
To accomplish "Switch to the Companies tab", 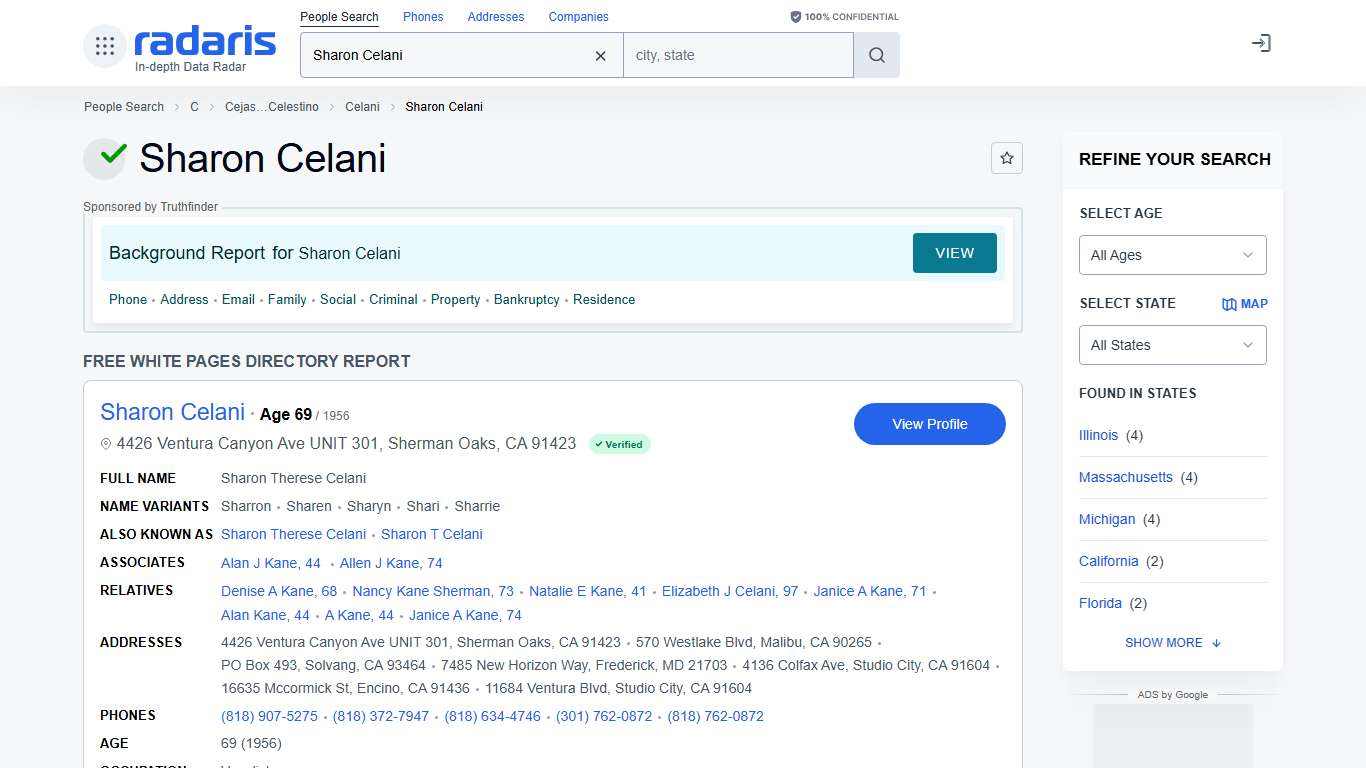I will 578,16.
